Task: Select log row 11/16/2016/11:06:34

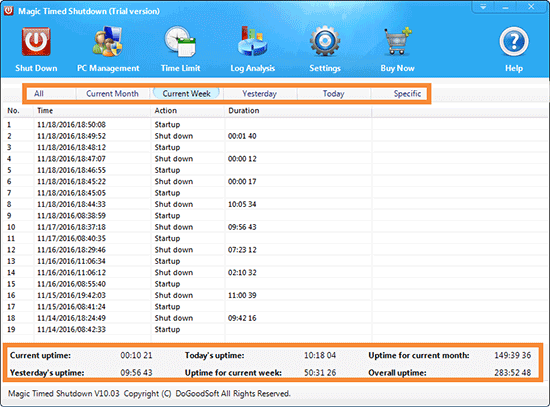Action: tap(275, 261)
